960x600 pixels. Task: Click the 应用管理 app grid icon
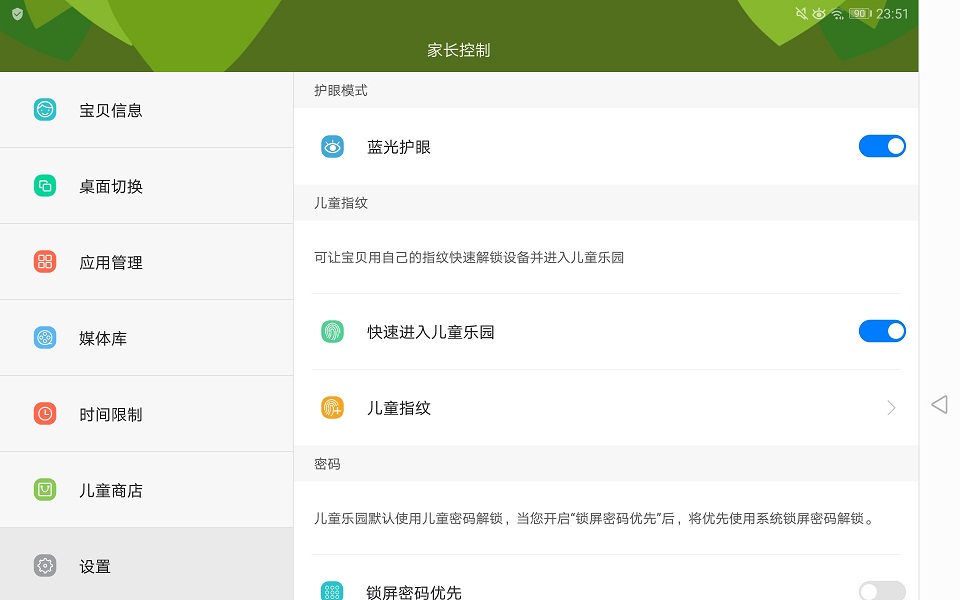(45, 261)
